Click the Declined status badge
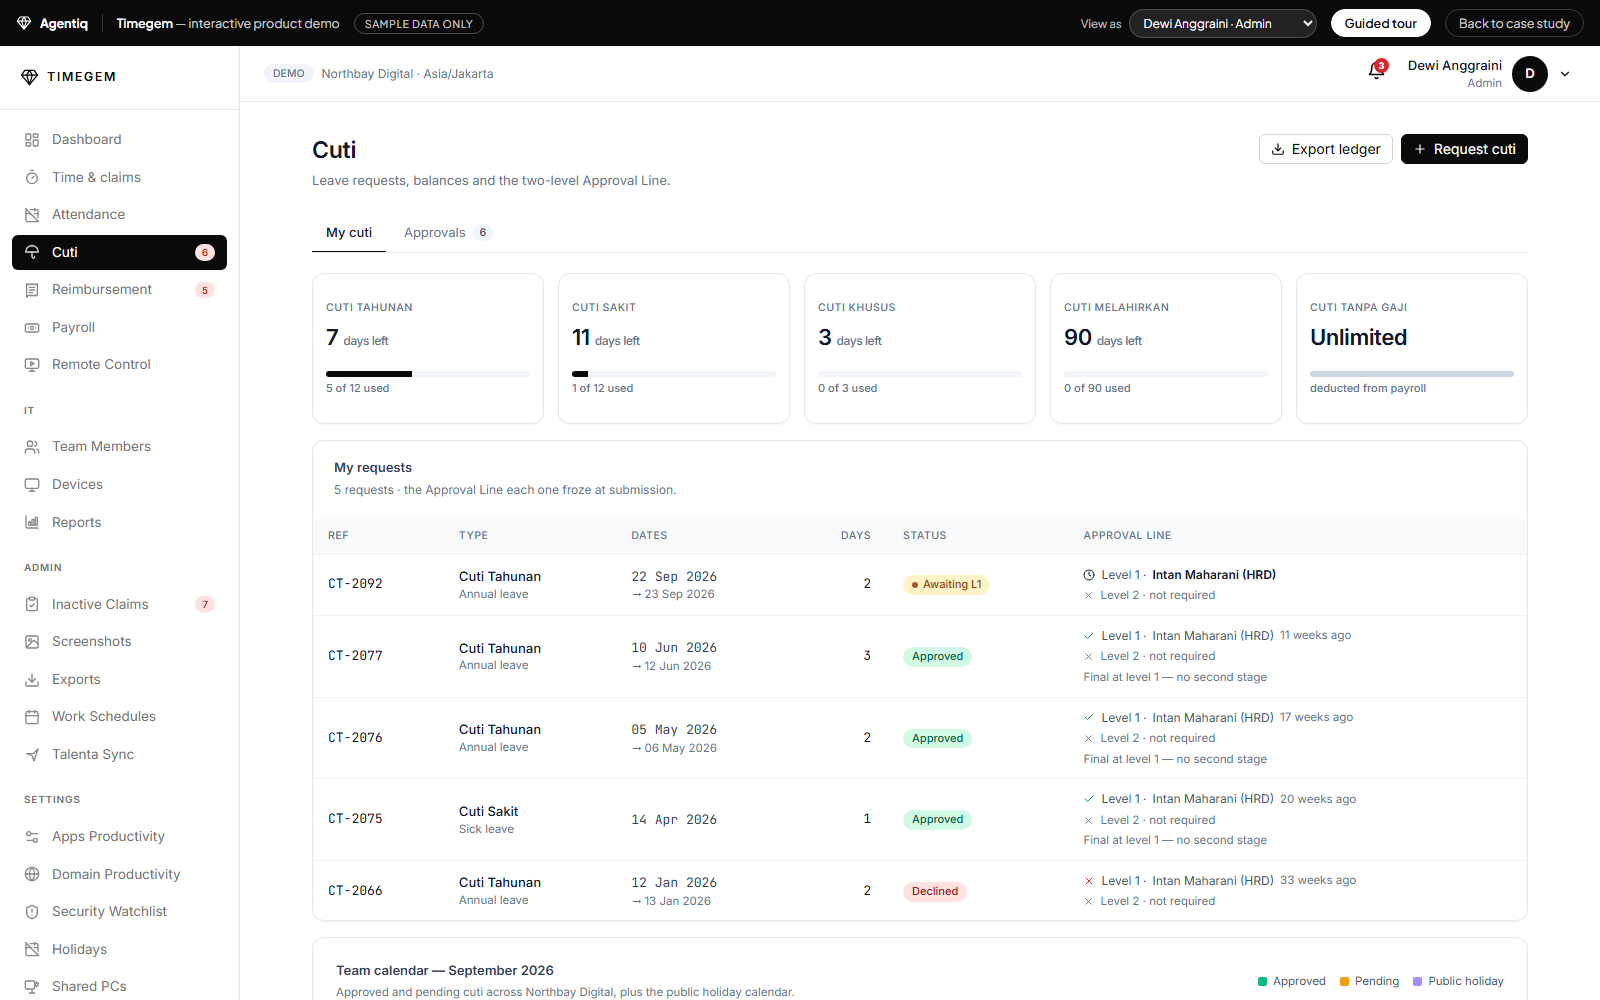This screenshot has height=1000, width=1600. tap(935, 891)
